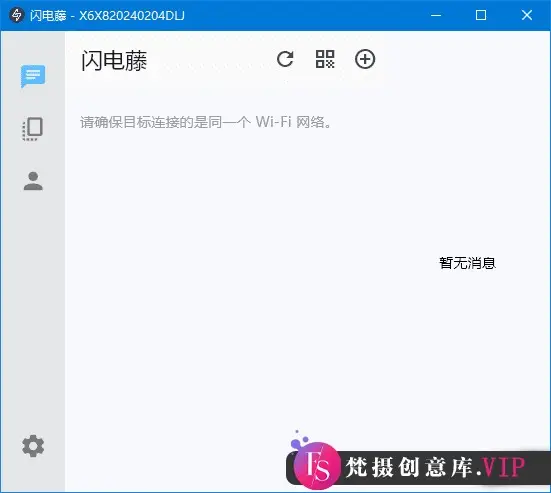Minimize the 闪电藤 window
This screenshot has width=551, height=493.
436,15
